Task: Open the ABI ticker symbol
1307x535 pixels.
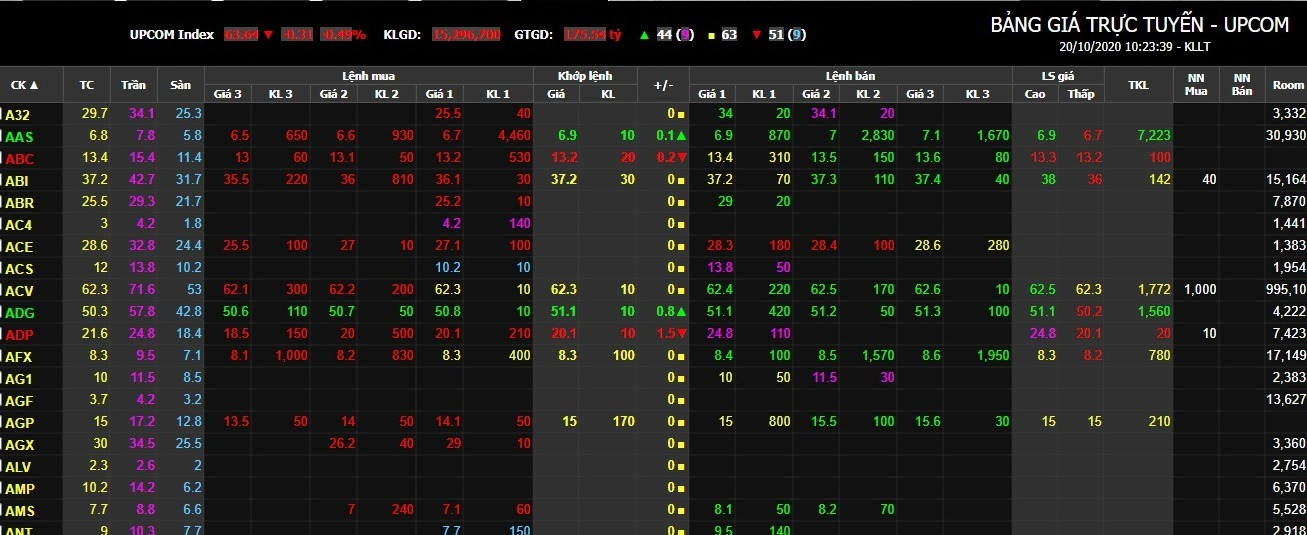Action: coord(18,180)
